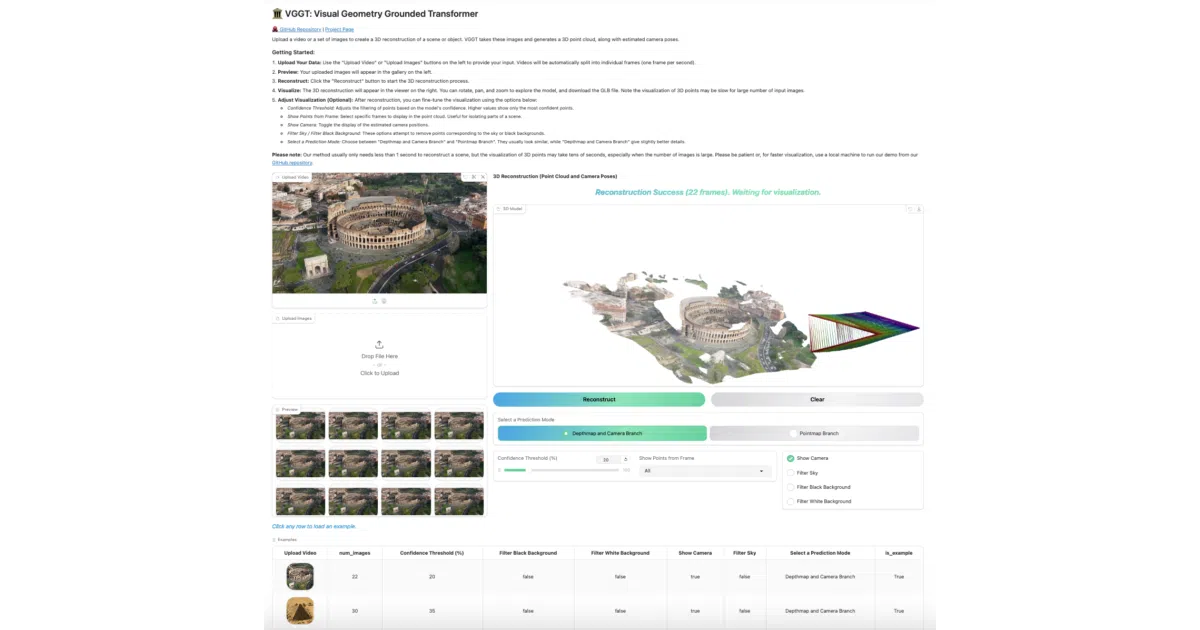Download the 3D model GLB file
Image resolution: width=1200 pixels, height=630 pixels.
tap(918, 209)
